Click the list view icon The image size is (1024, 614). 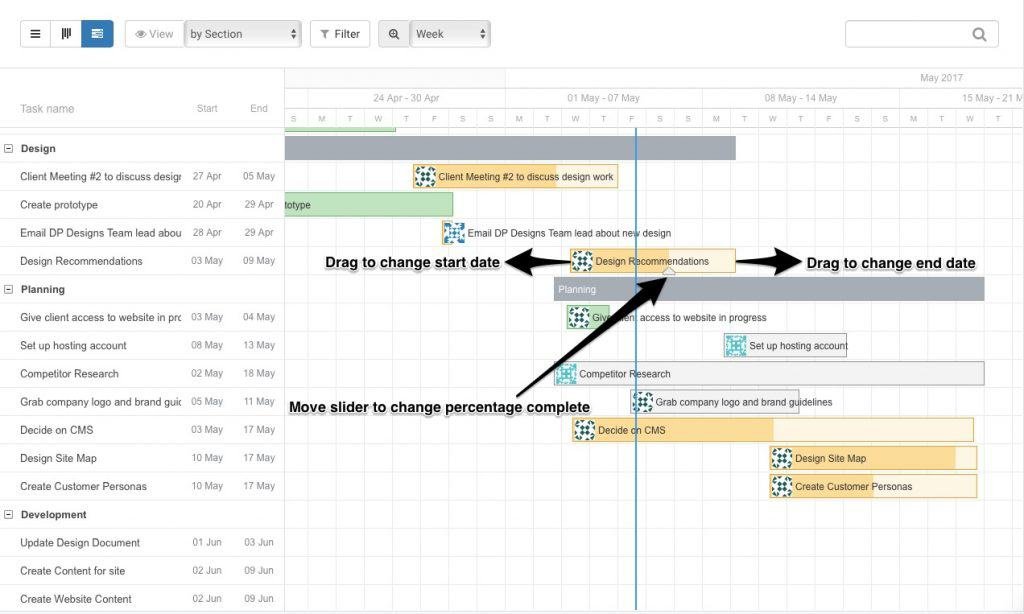tap(35, 33)
